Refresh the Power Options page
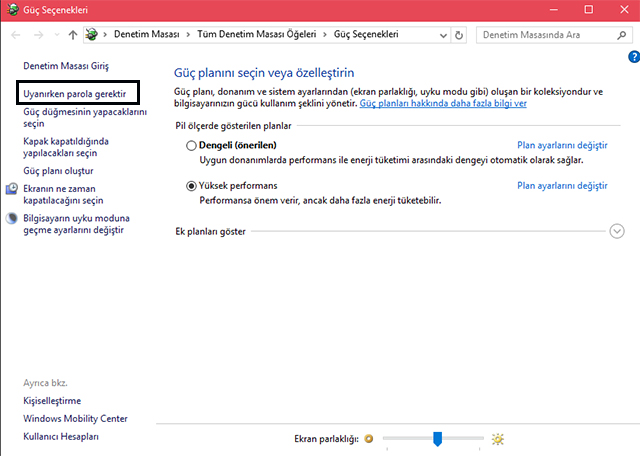640x456 pixels. (x=459, y=36)
